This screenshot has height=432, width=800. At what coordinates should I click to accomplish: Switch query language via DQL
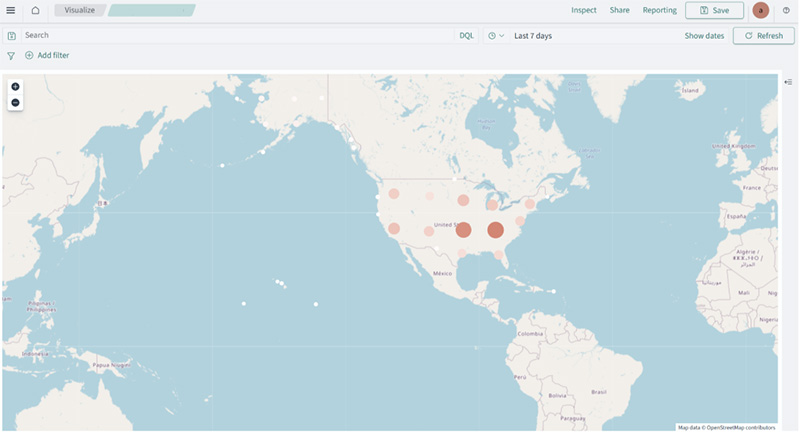(x=466, y=36)
